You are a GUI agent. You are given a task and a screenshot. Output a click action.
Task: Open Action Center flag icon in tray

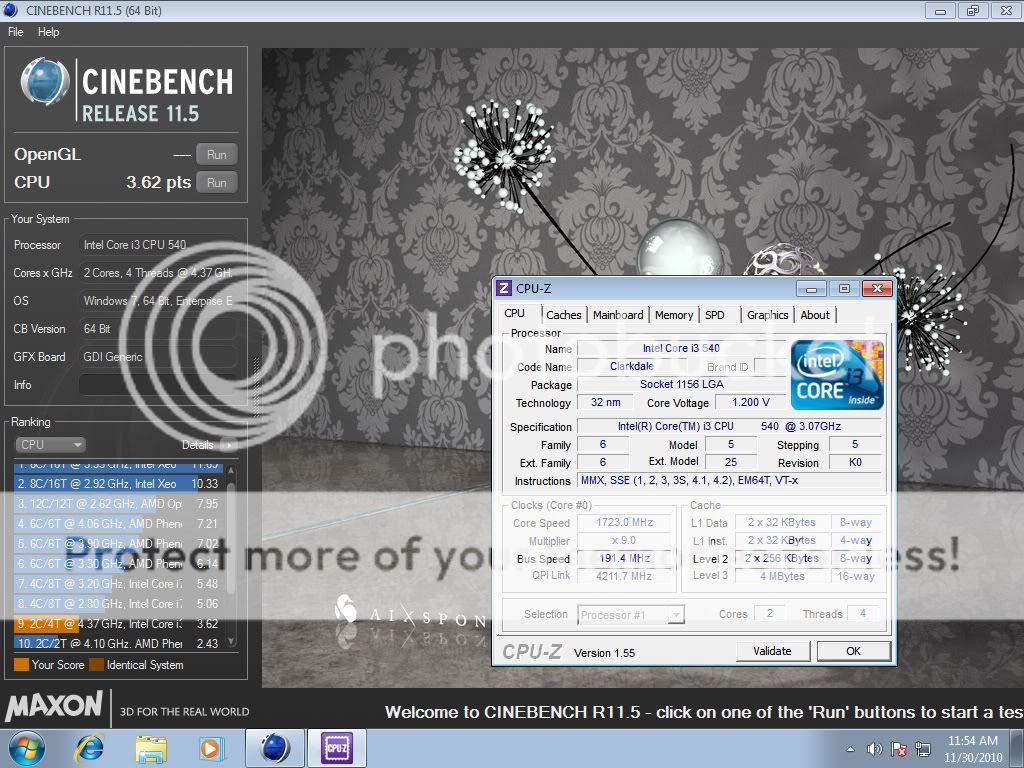pyautogui.click(x=898, y=749)
